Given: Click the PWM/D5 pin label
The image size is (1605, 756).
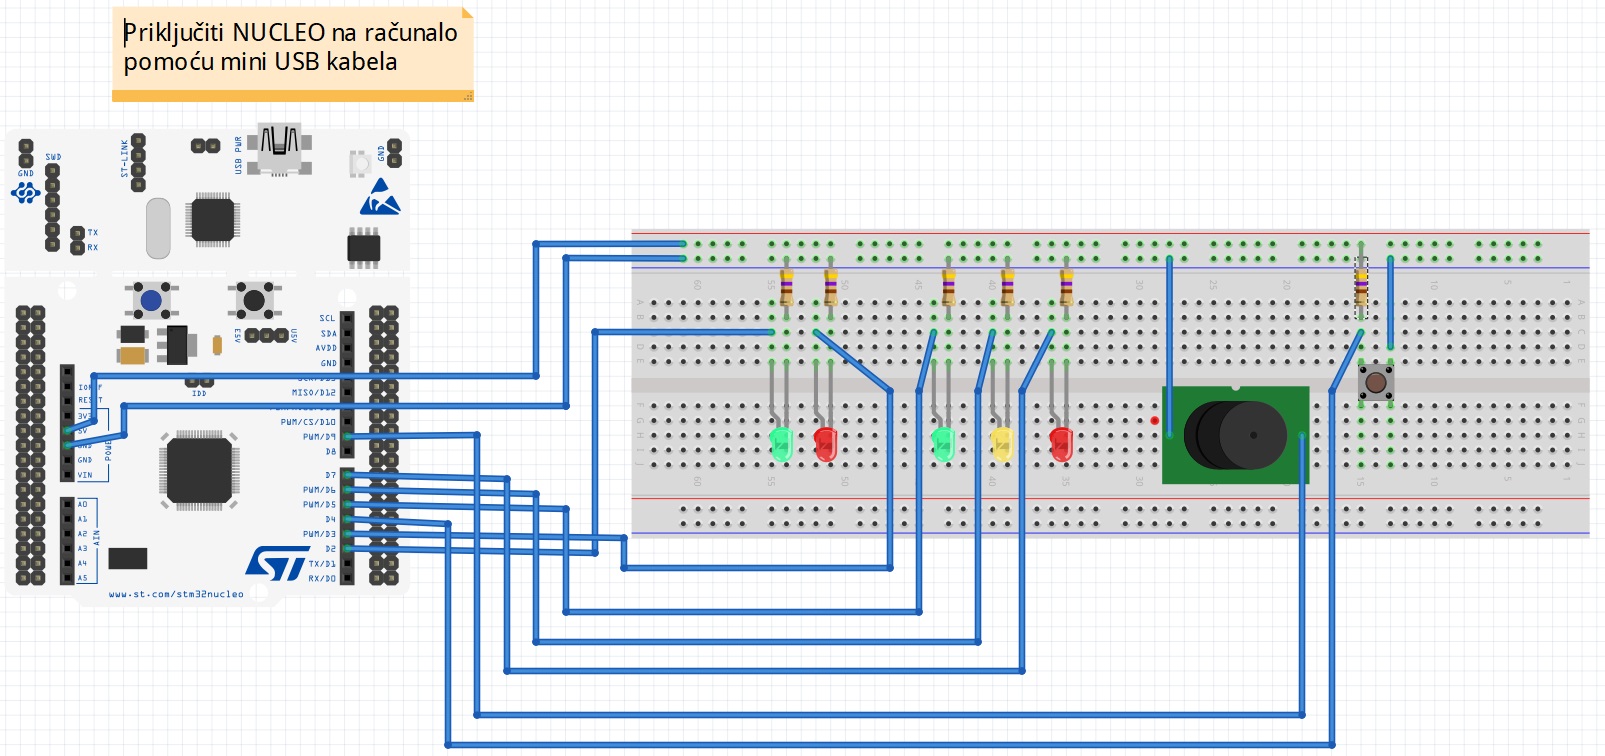Looking at the screenshot, I should point(319,505).
